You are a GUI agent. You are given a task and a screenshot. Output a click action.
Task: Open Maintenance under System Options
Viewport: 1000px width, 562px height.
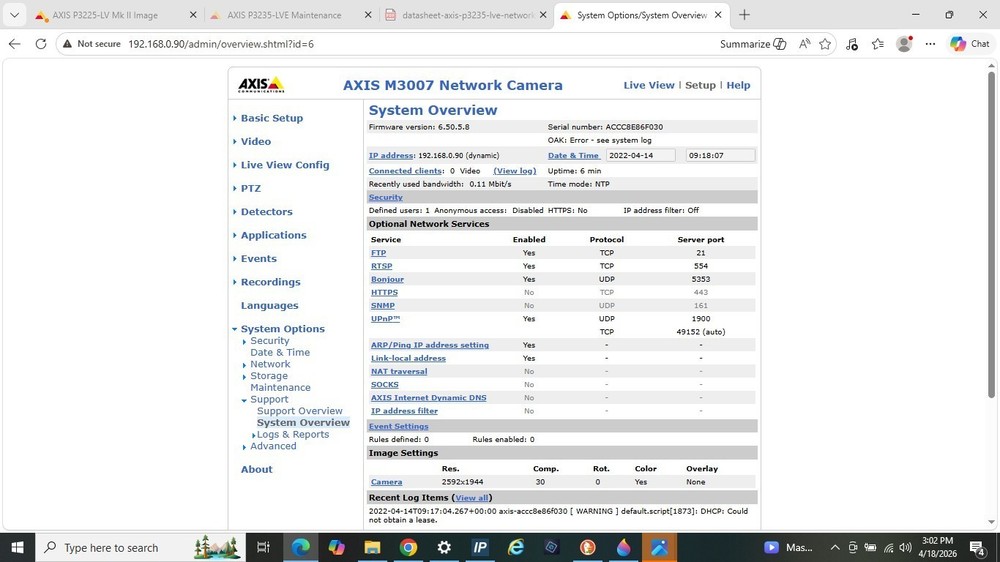(280, 388)
